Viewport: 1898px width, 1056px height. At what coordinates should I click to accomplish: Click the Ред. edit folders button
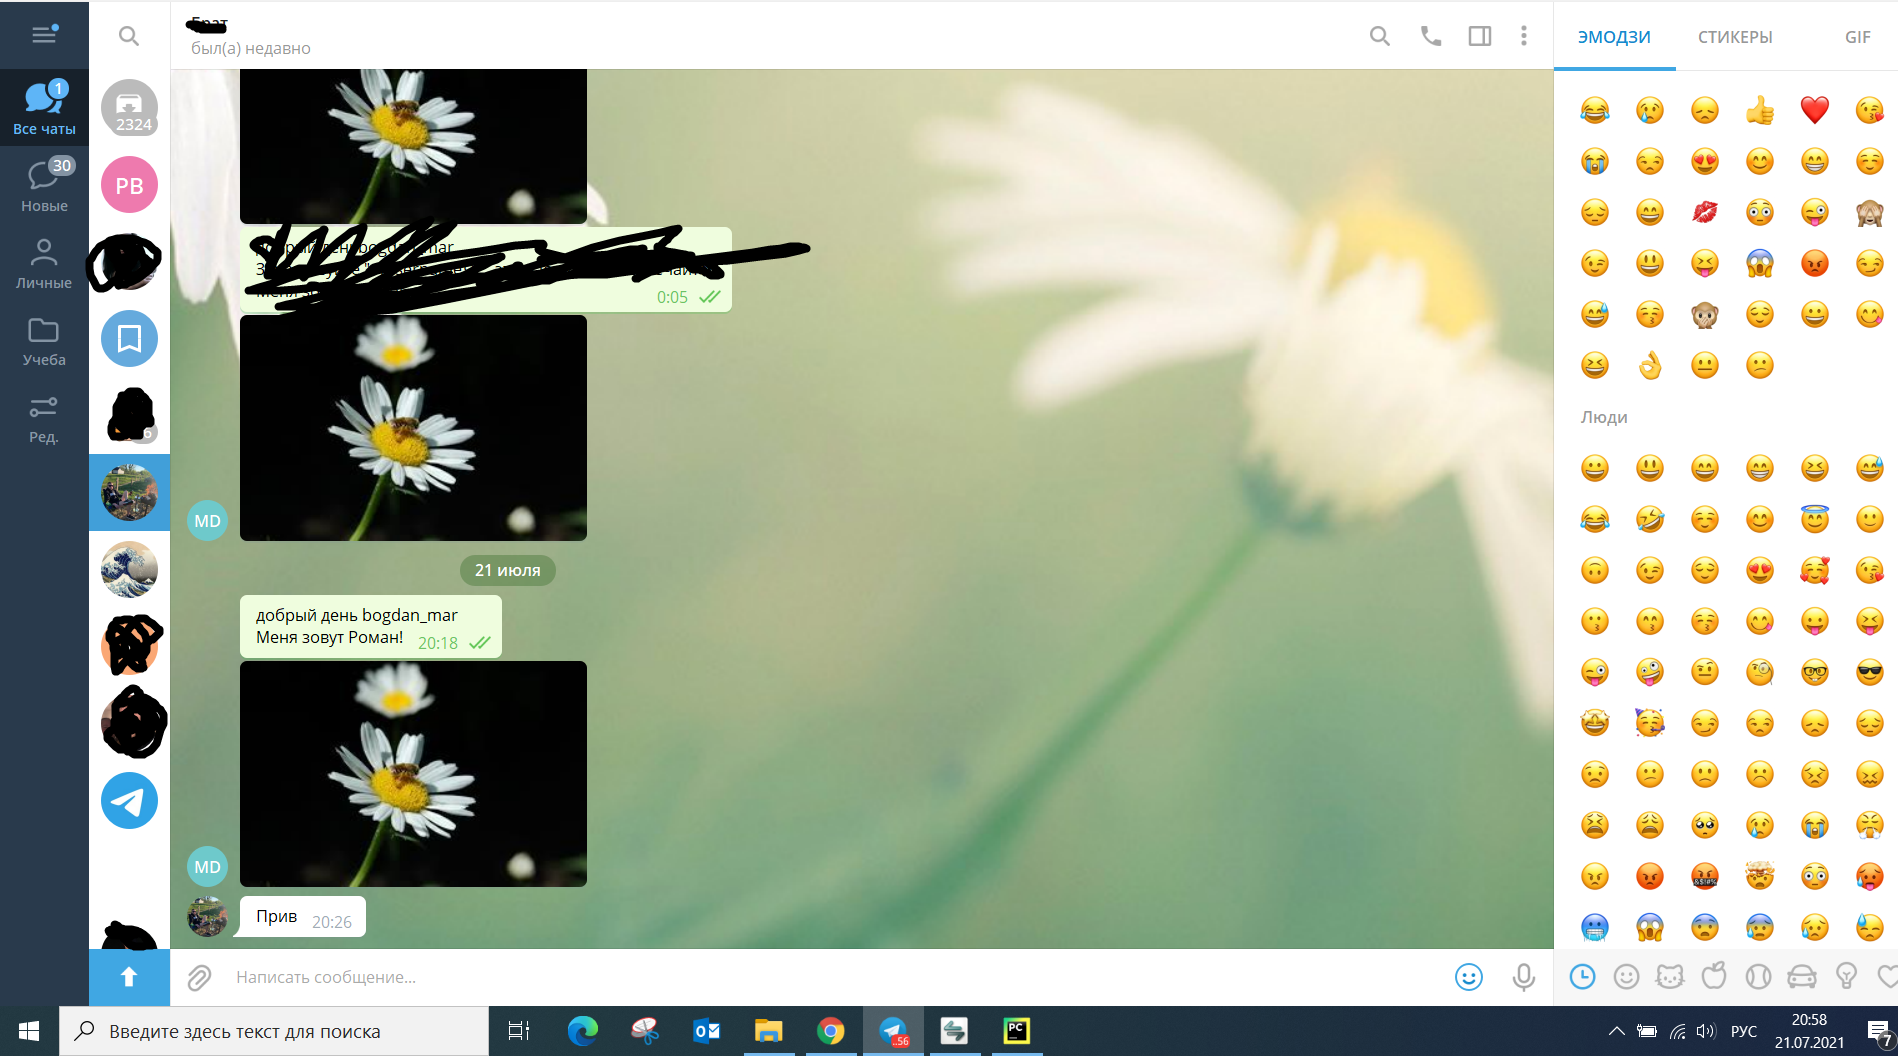(x=44, y=418)
